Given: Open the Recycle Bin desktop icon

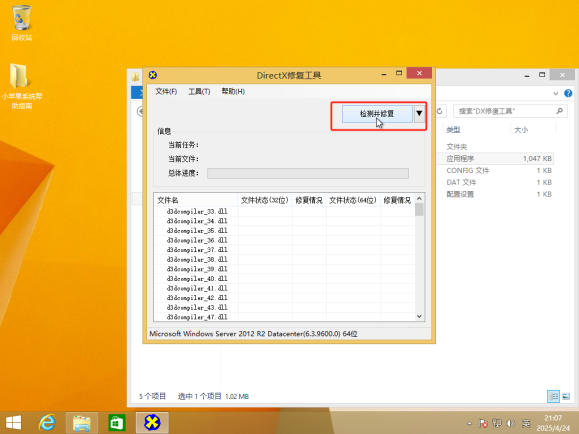Looking at the screenshot, I should 22,23.
